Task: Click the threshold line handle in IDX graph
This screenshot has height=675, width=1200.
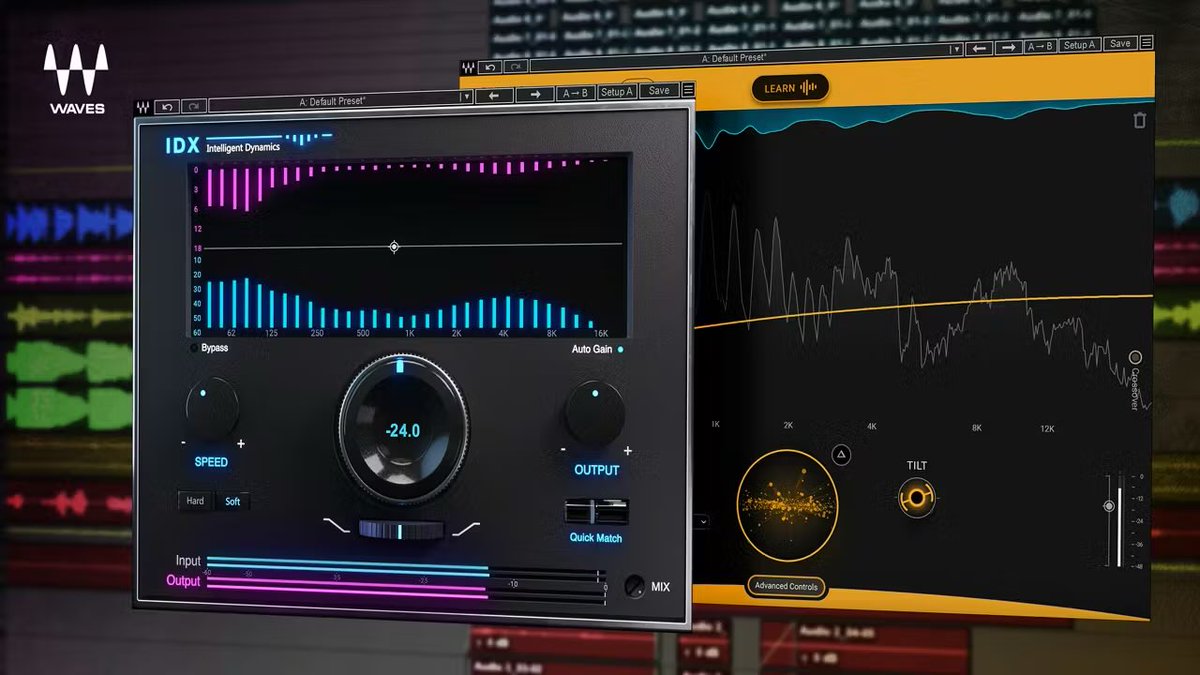Action: pyautogui.click(x=394, y=246)
